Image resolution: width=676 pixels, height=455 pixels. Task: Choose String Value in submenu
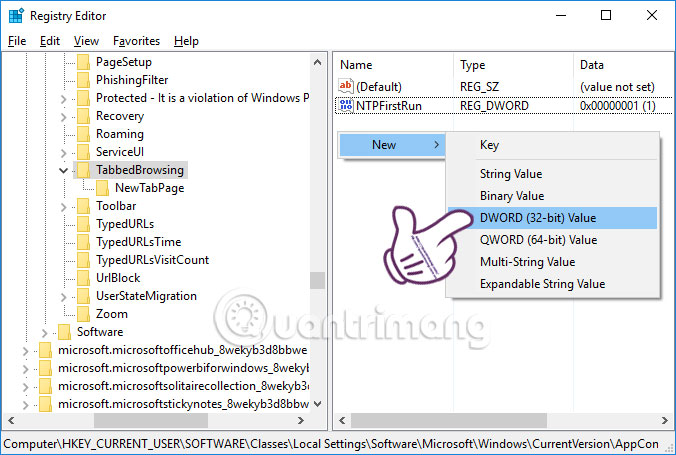[x=552, y=174]
